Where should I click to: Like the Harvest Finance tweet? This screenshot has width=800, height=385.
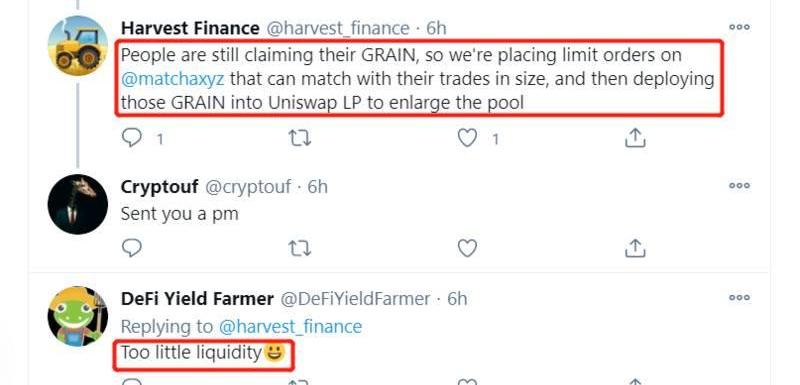click(467, 138)
